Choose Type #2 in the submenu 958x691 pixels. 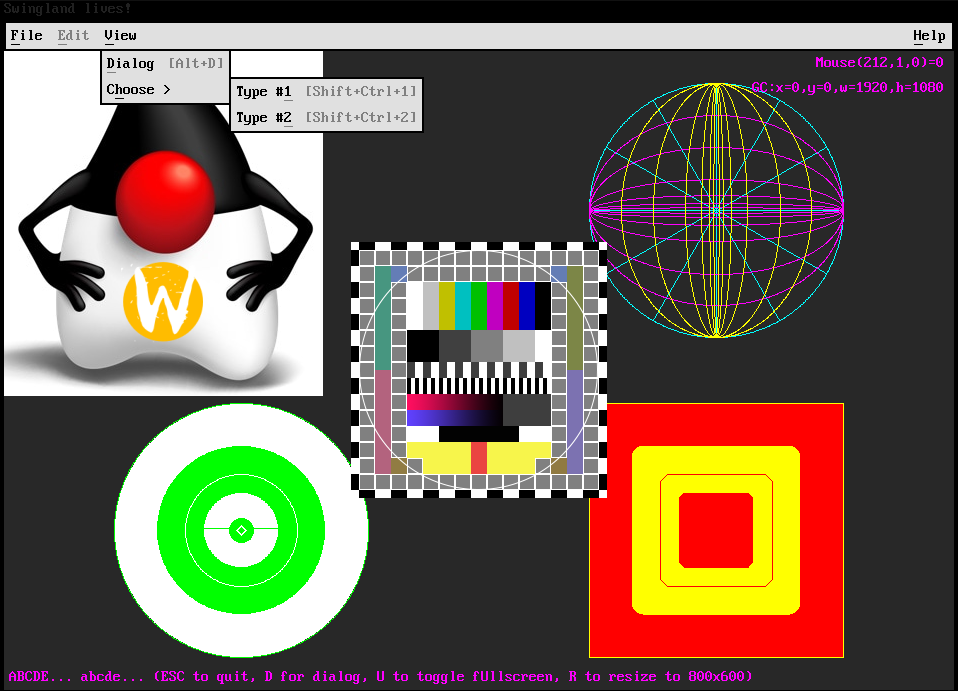[326, 117]
